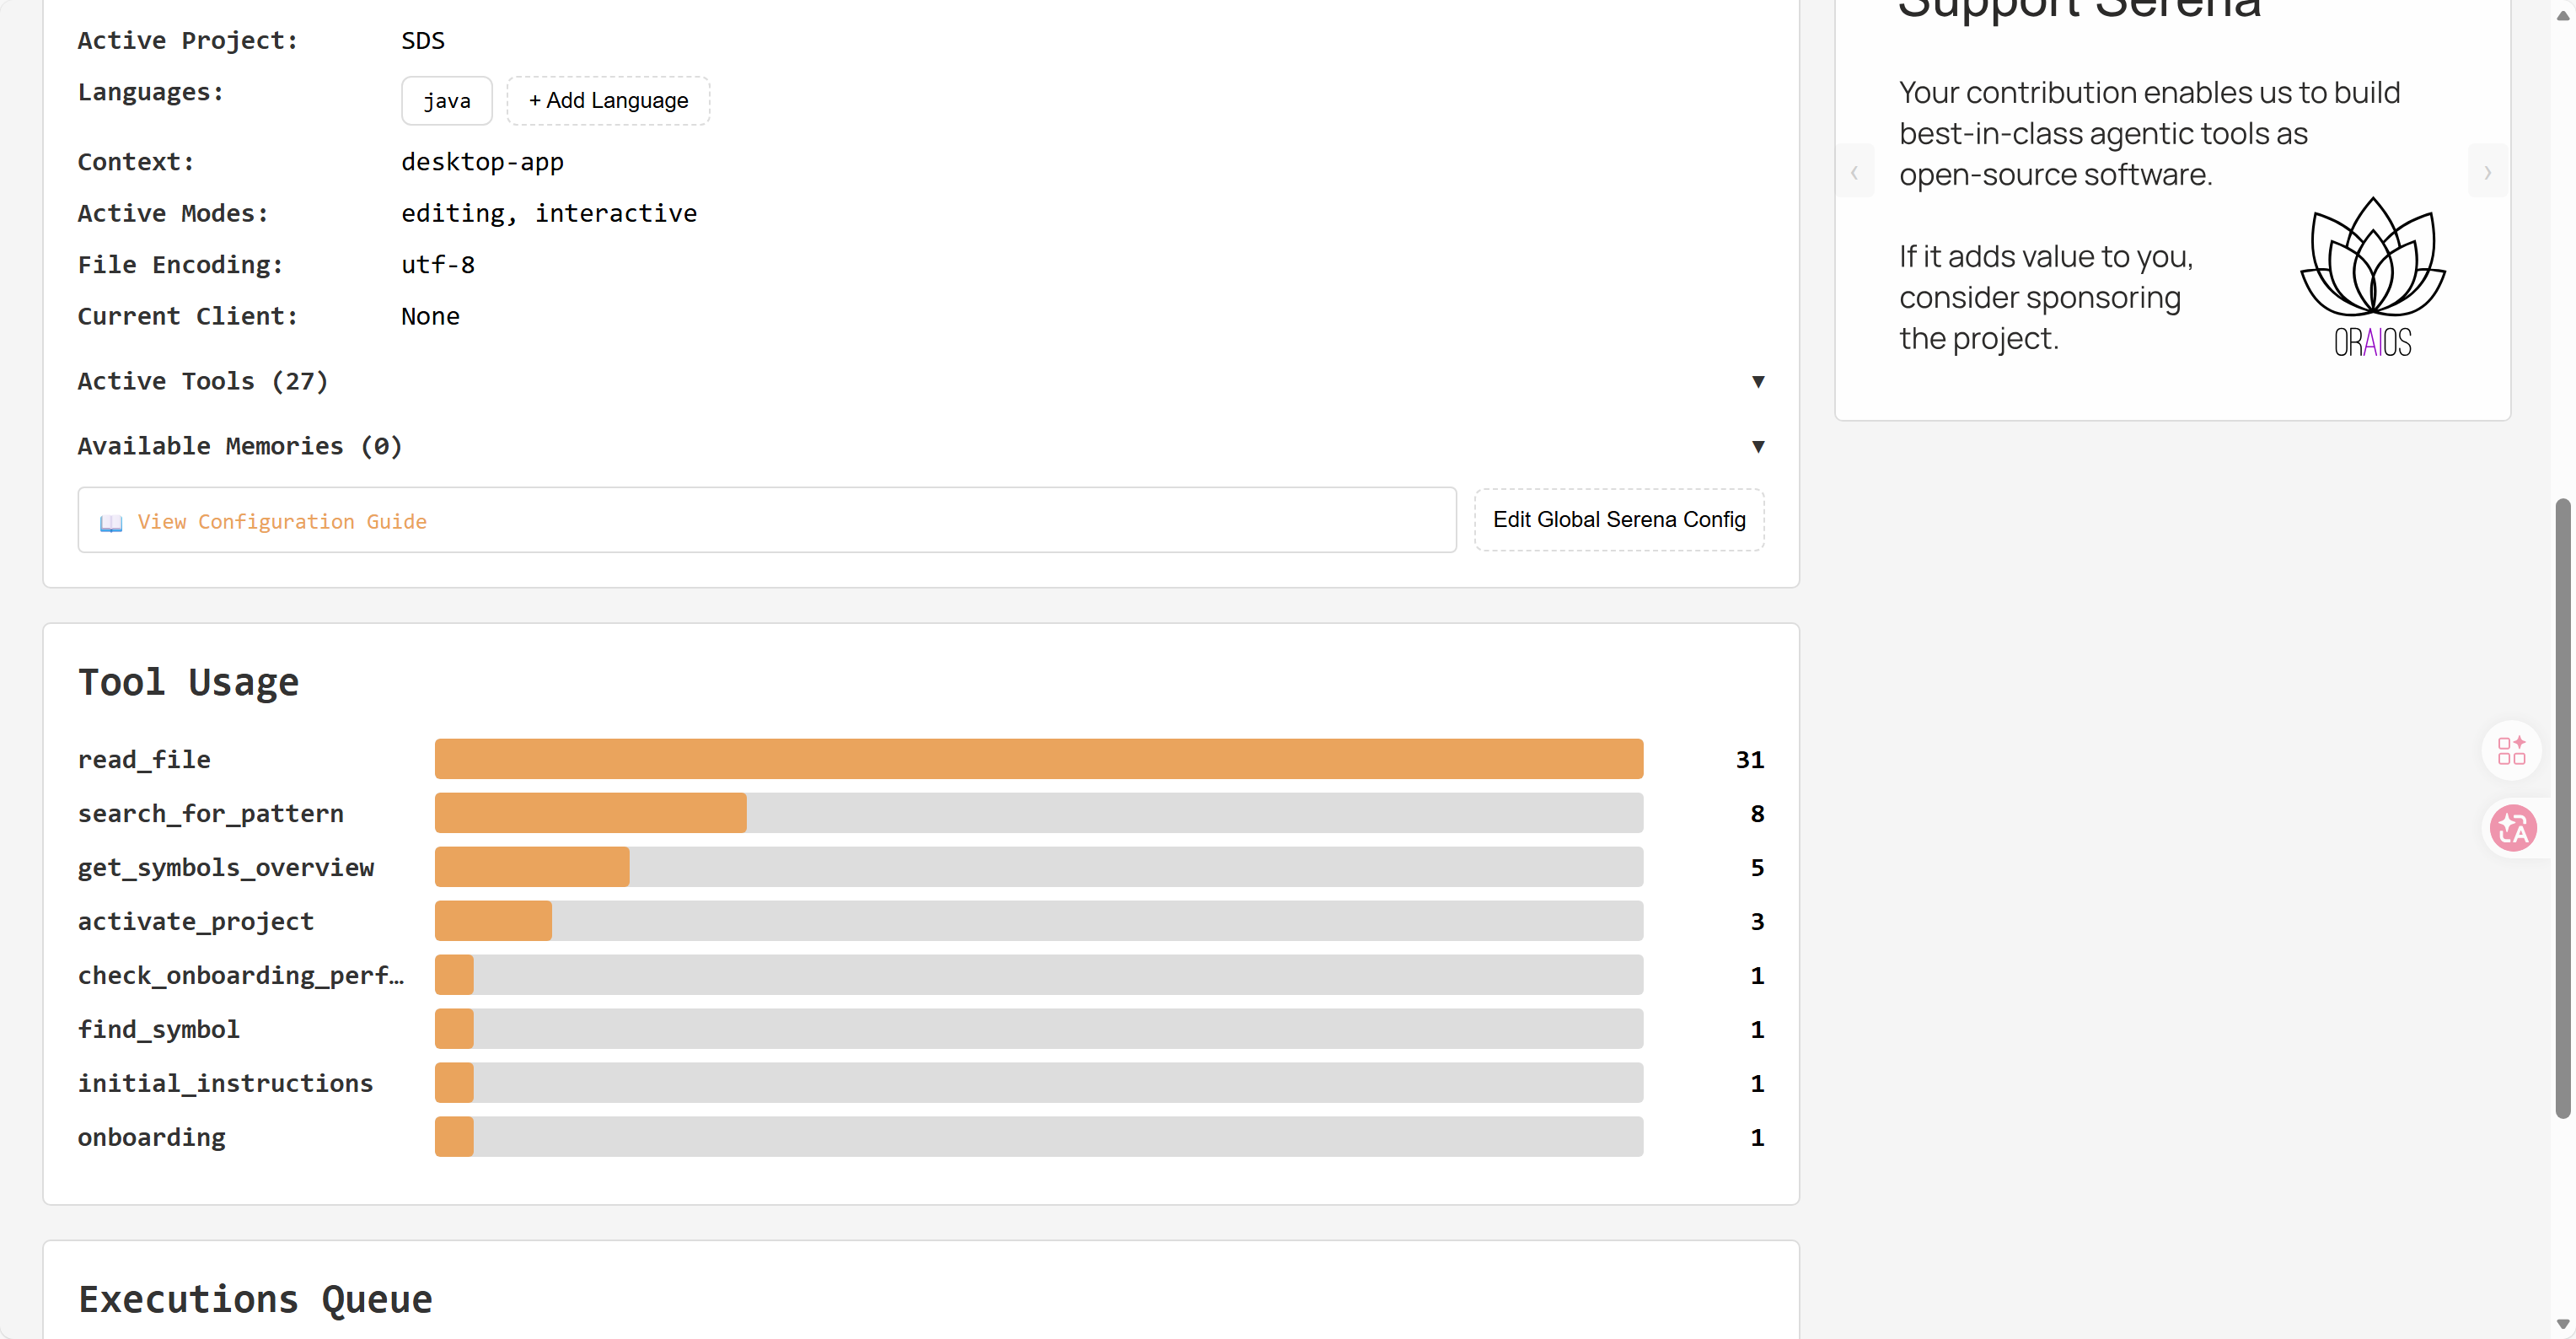The image size is (2576, 1339).
Task: Open the pink translate floating icon
Action: 2512,828
